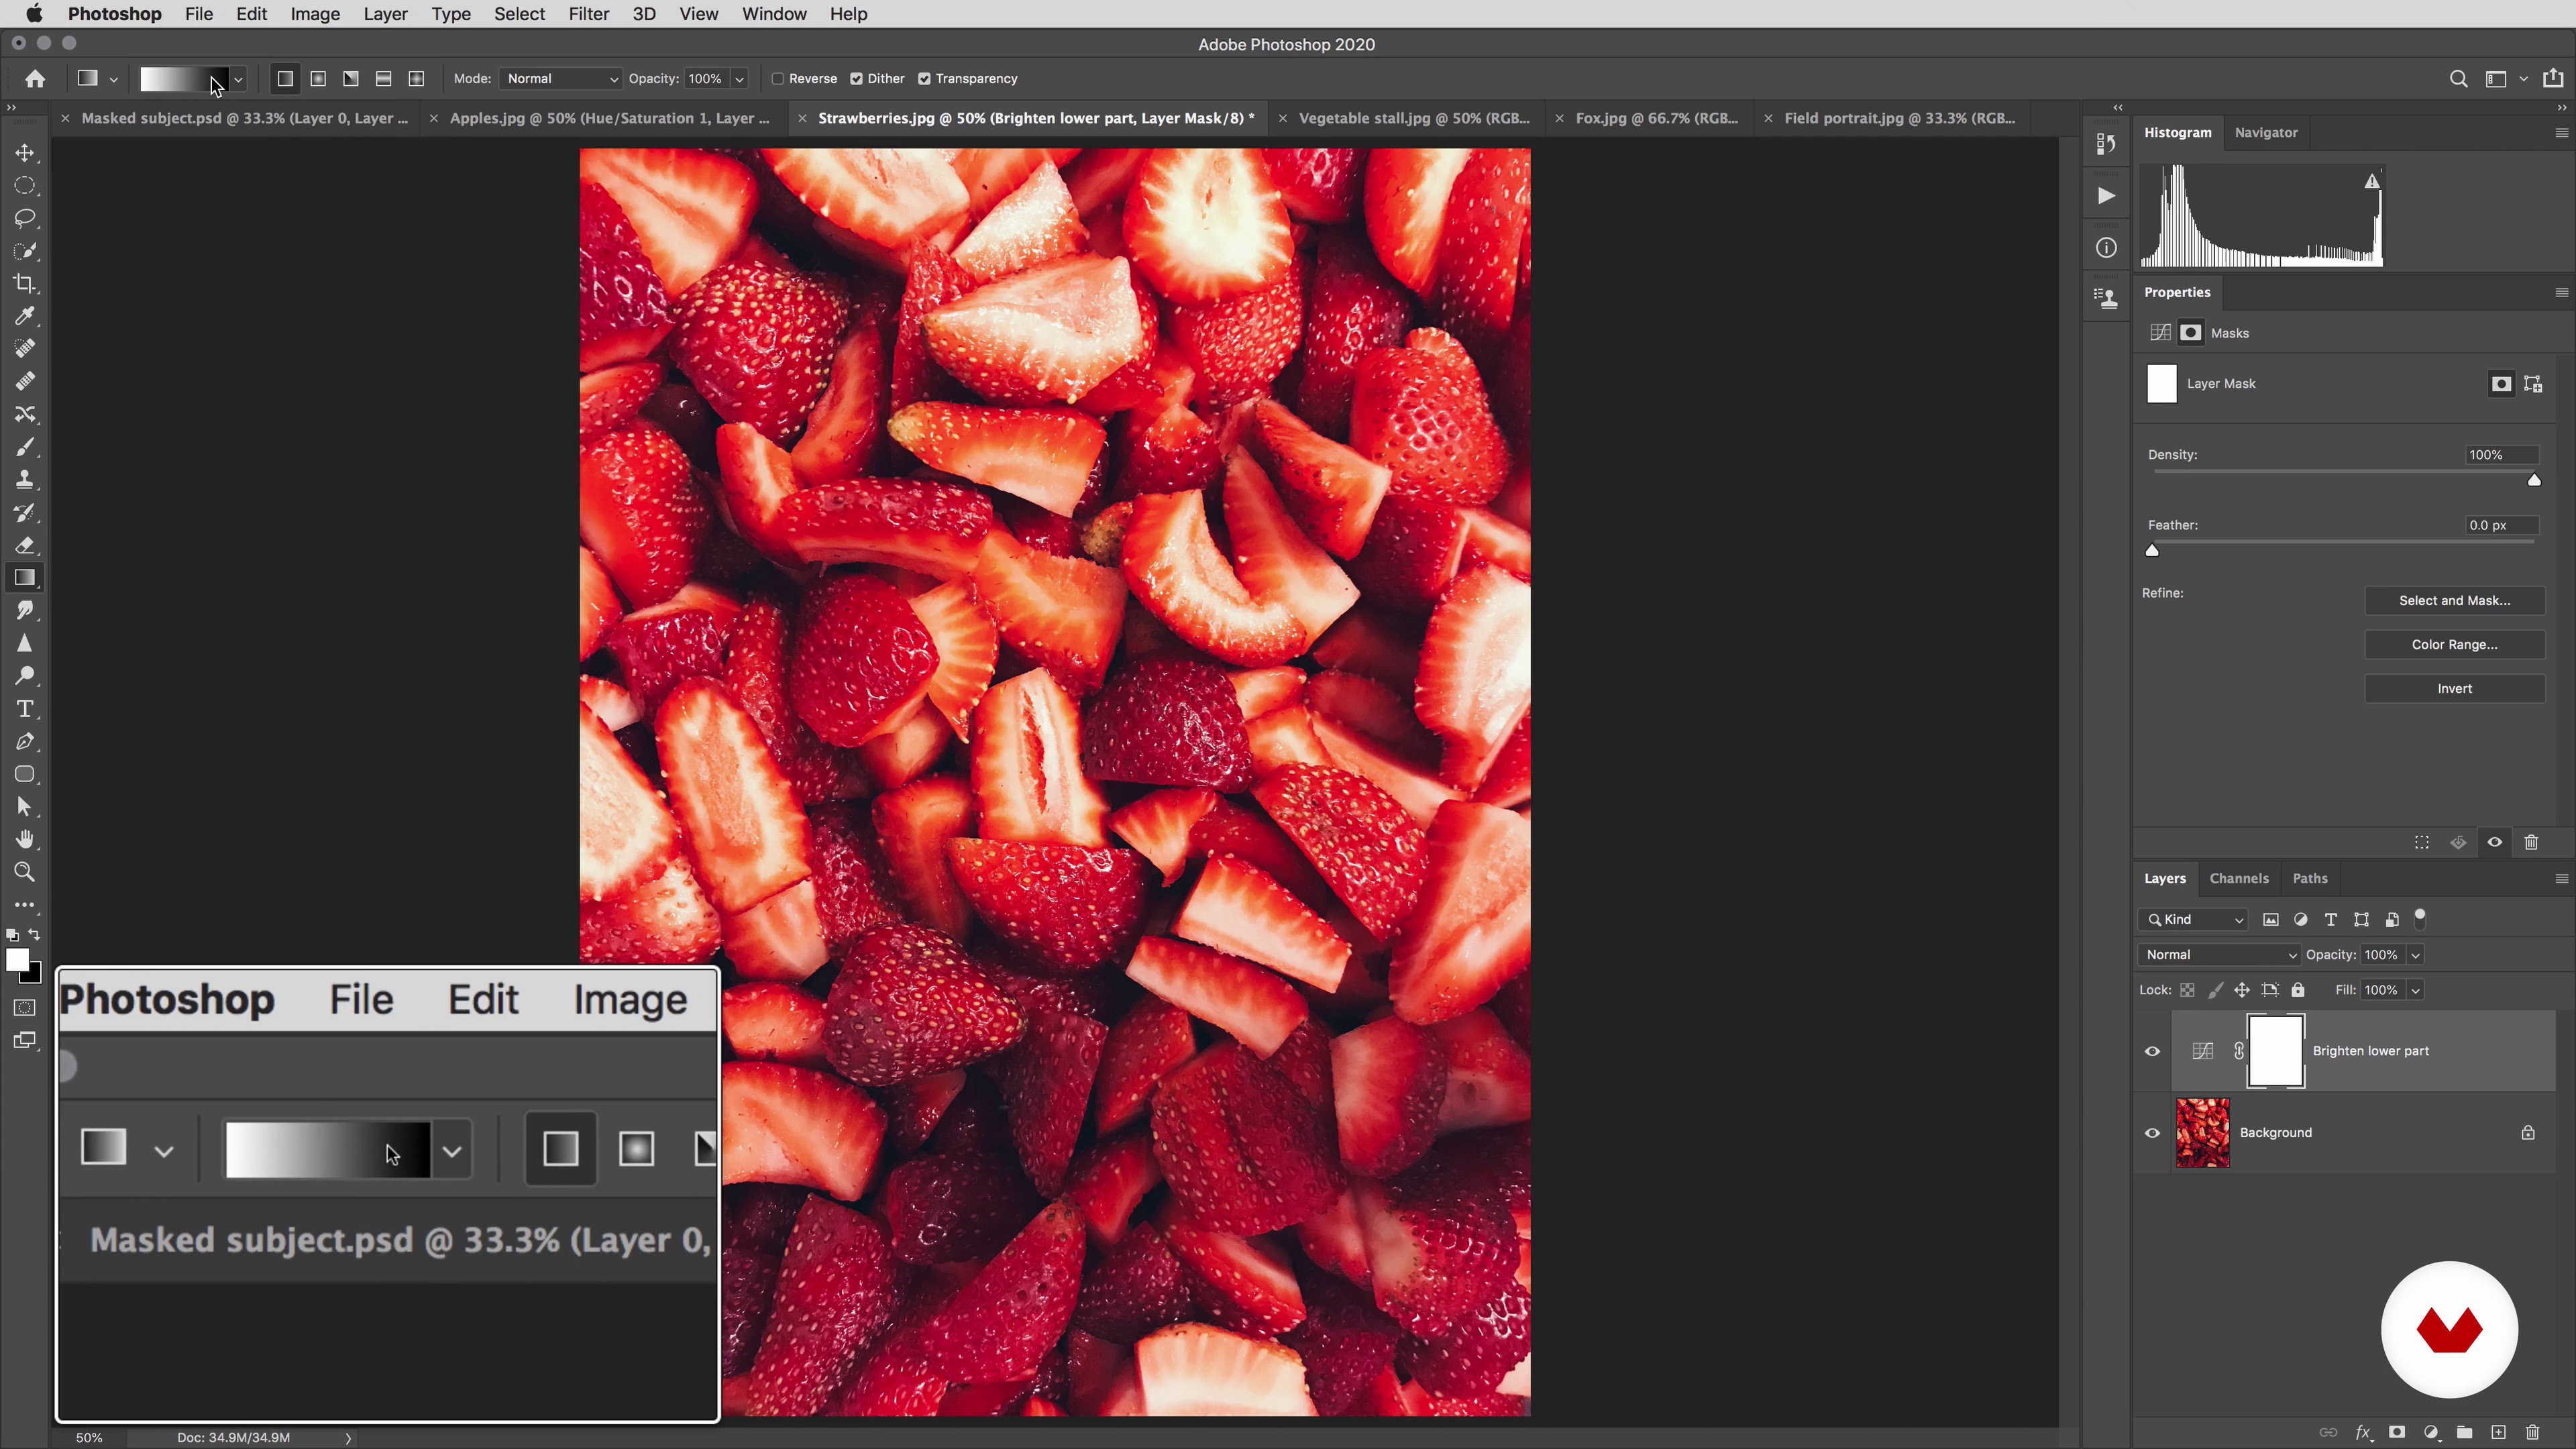
Task: Select the Horizontal Type tool
Action: coord(25,709)
